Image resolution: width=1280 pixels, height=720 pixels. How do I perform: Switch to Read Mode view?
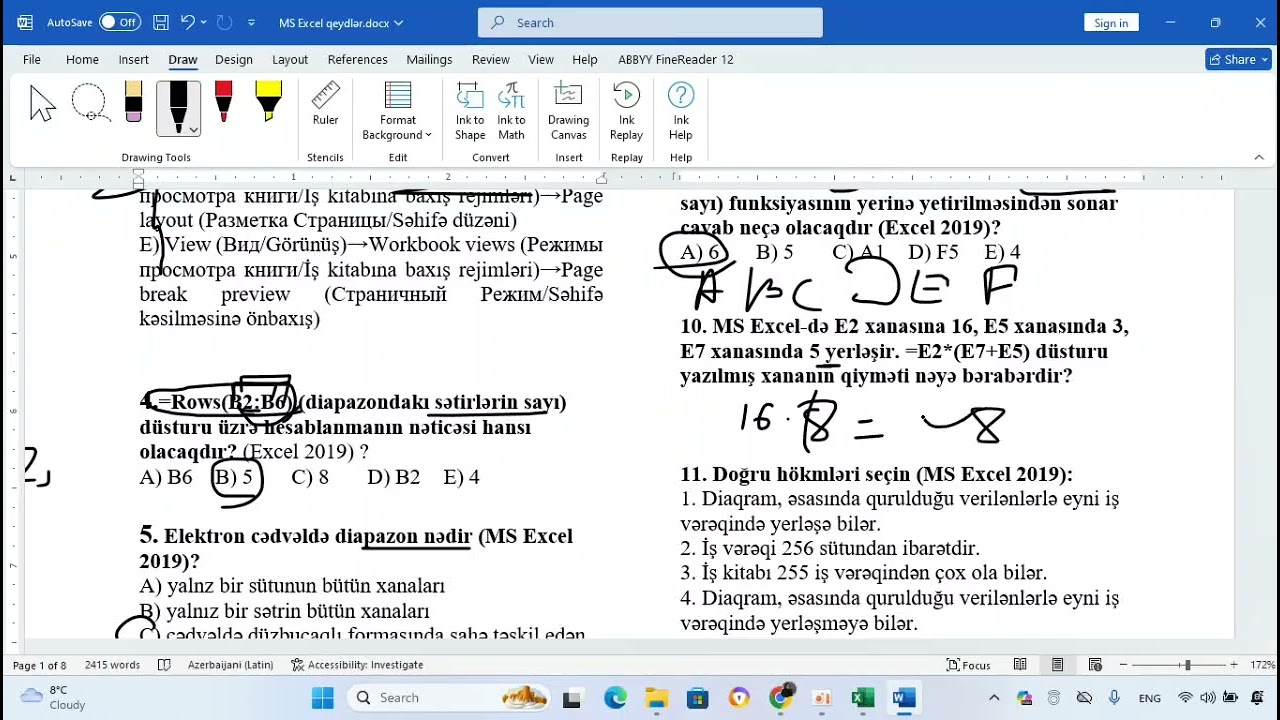[1020, 665]
